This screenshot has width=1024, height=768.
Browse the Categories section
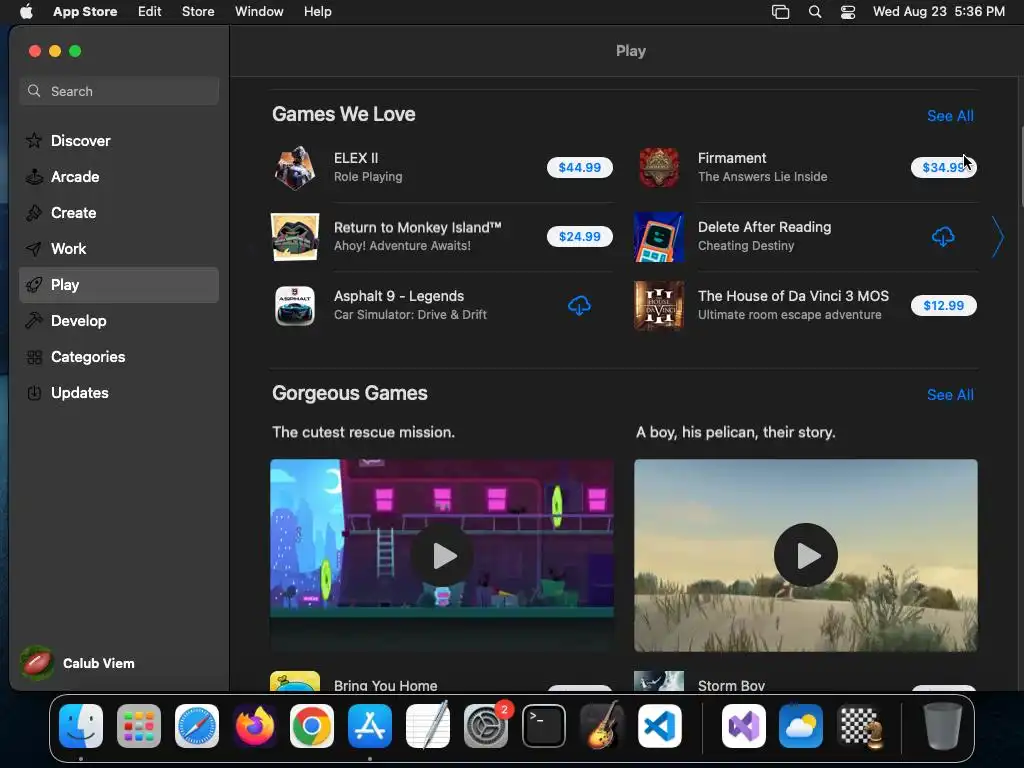119,357
